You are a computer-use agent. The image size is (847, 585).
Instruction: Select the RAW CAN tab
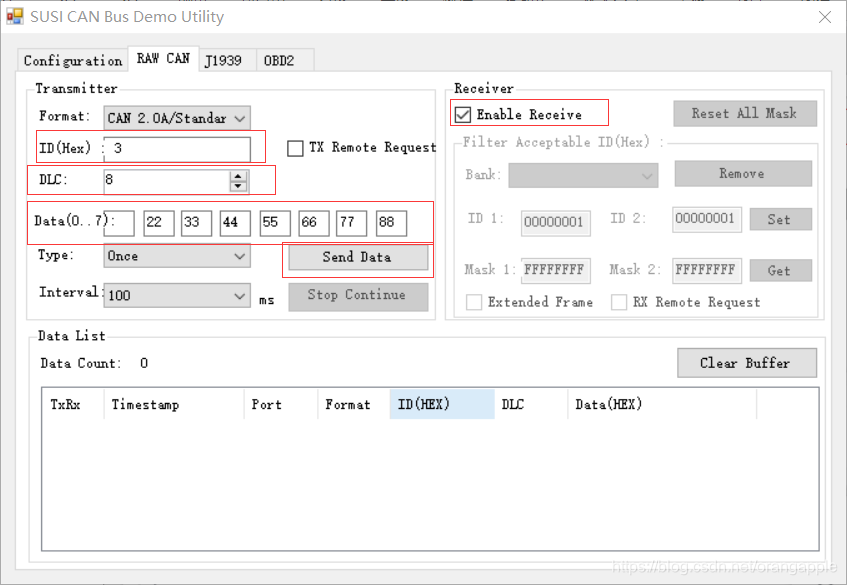tap(163, 58)
